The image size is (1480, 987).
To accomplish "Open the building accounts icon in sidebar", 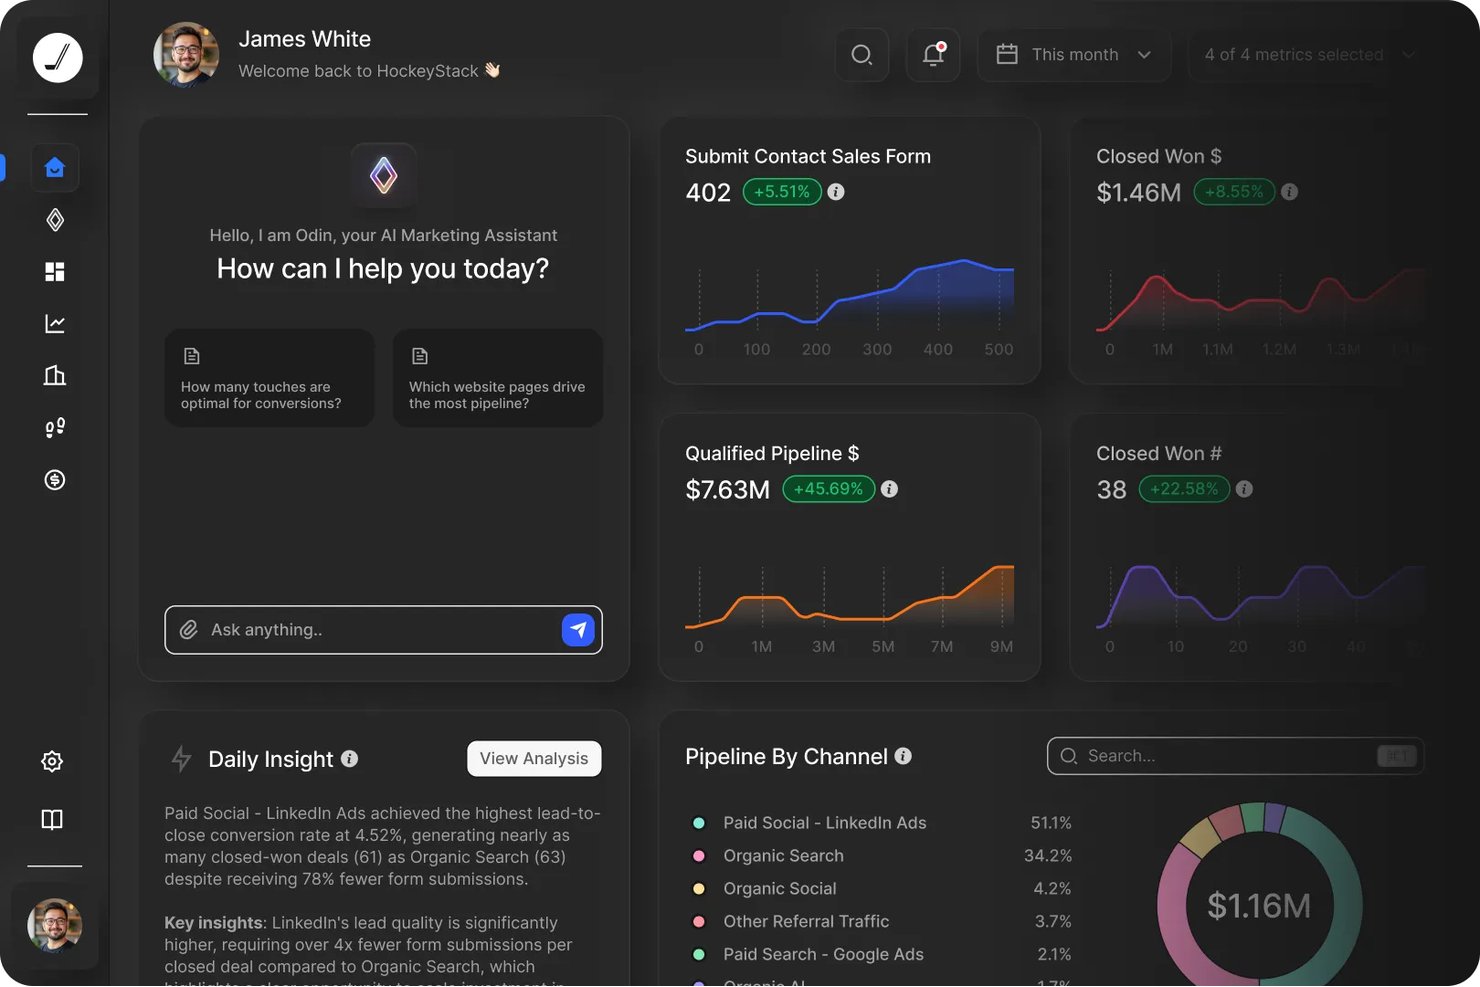I will [55, 376].
